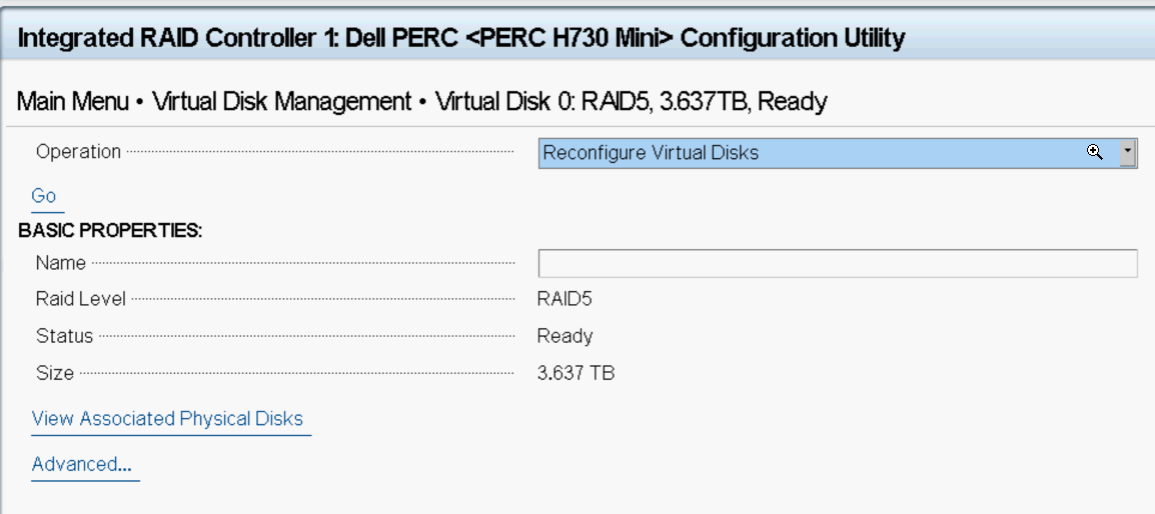This screenshot has height=514, width=1155.
Task: Click the Name property label
Action: pos(60,263)
